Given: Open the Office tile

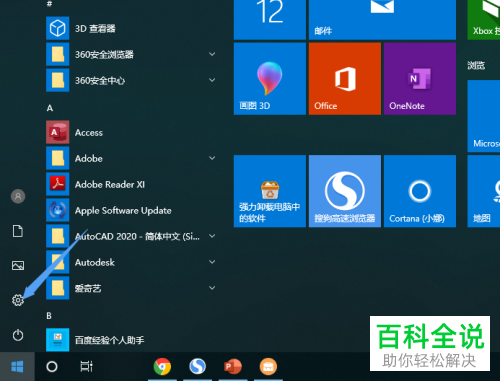Looking at the screenshot, I should coord(345,79).
